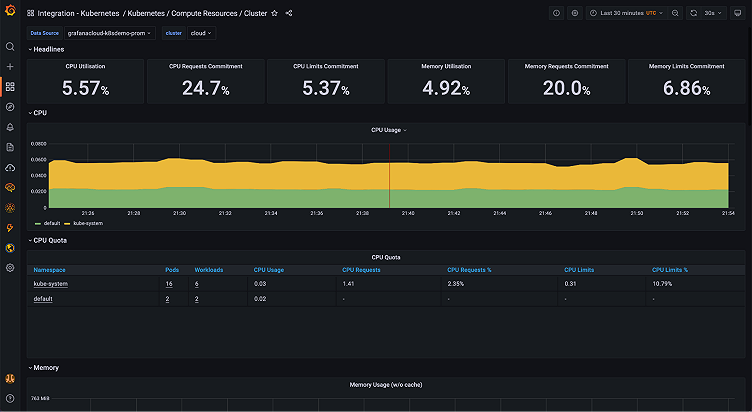The image size is (752, 412).
Task: Open the CPU Usage panel title menu
Action: (x=388, y=130)
